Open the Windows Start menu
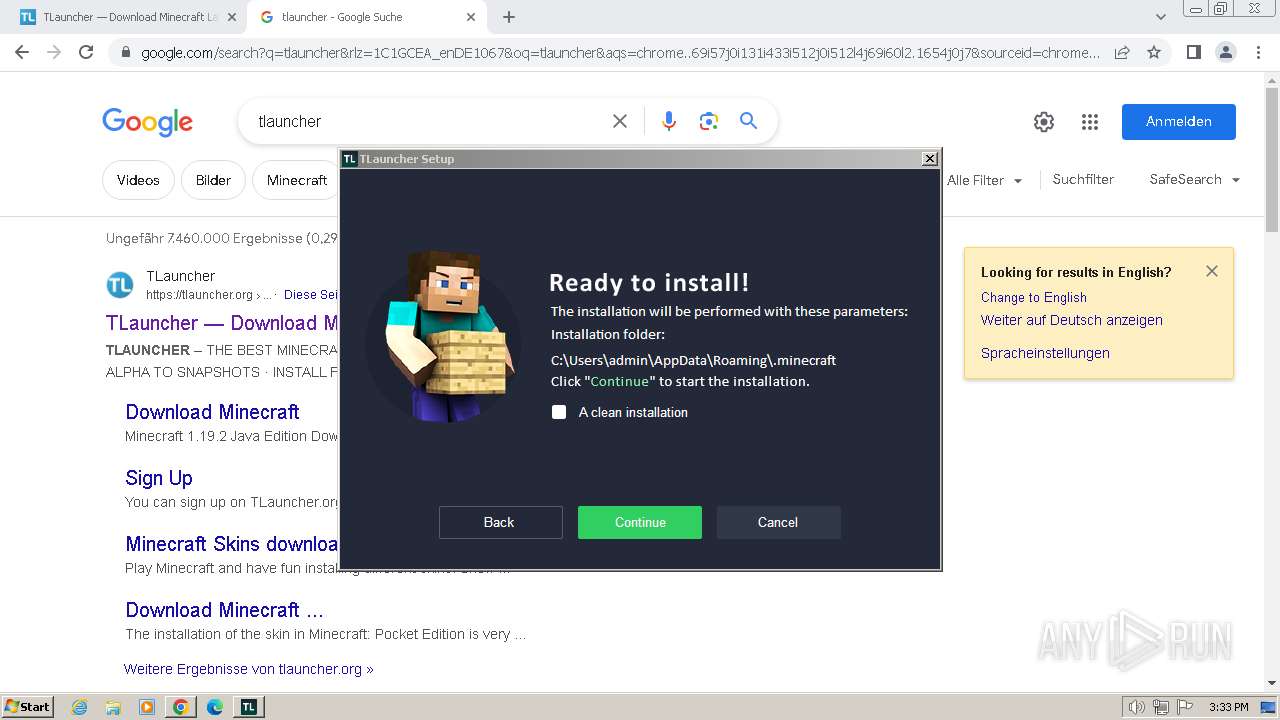The height and width of the screenshot is (720, 1280). [28, 706]
